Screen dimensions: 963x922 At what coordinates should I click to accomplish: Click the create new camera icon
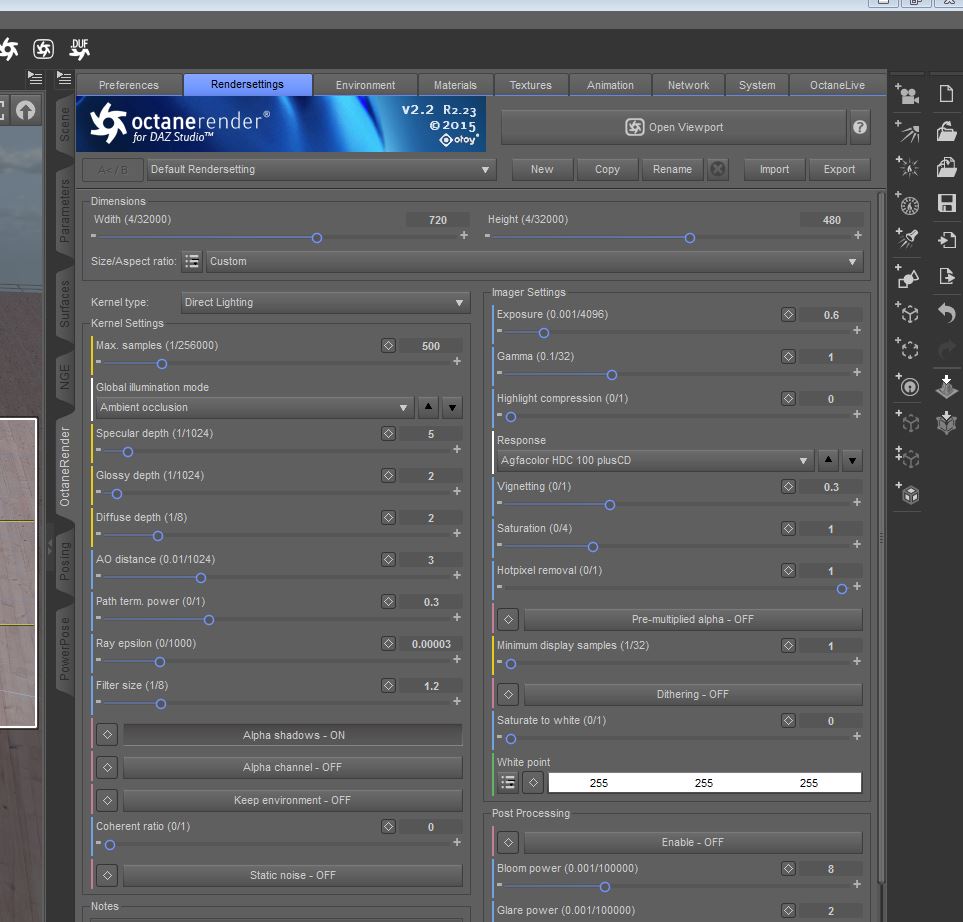[907, 94]
